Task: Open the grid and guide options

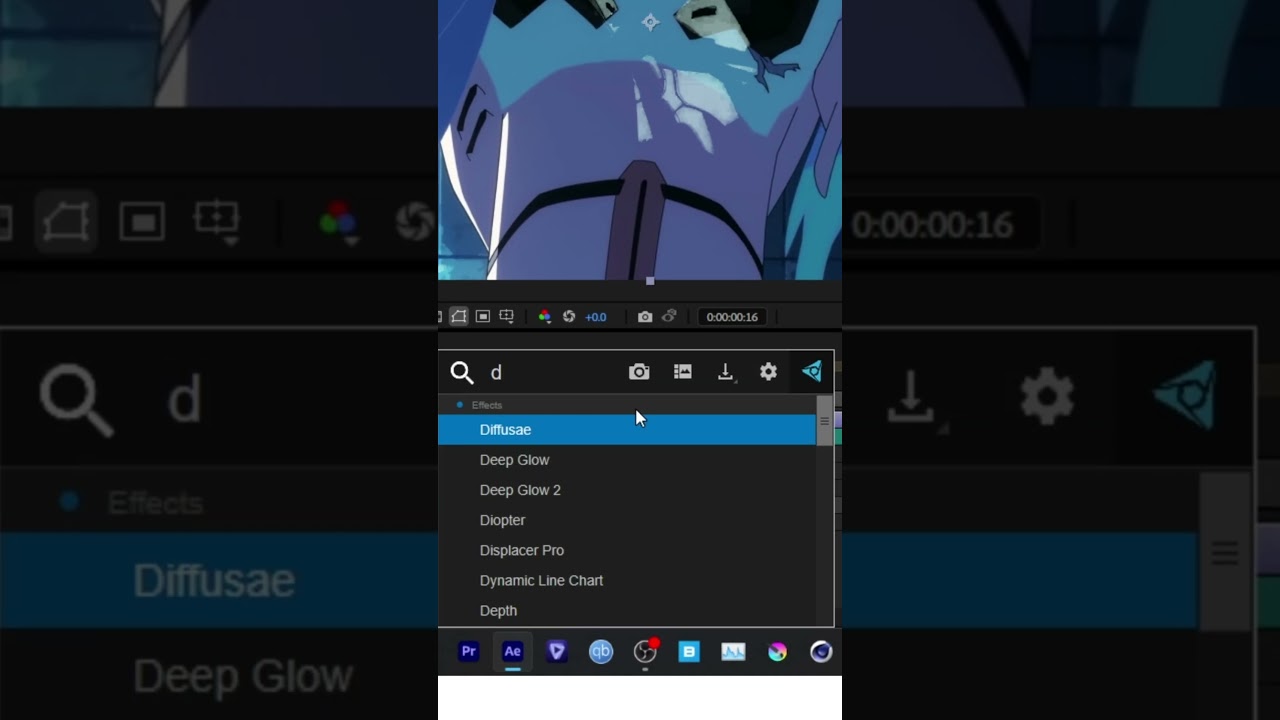Action: 507,317
